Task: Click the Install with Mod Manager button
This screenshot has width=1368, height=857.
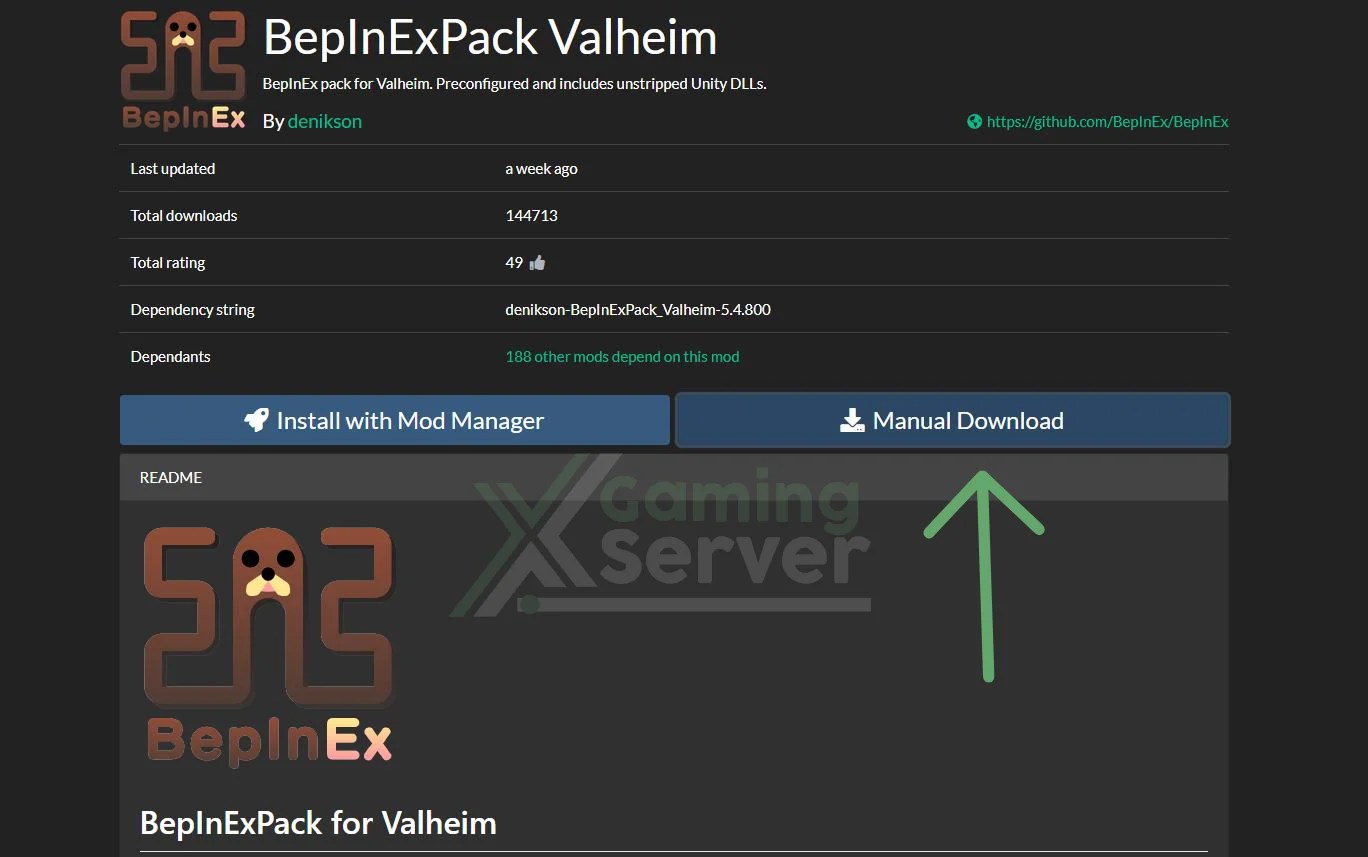Action: [x=395, y=420]
